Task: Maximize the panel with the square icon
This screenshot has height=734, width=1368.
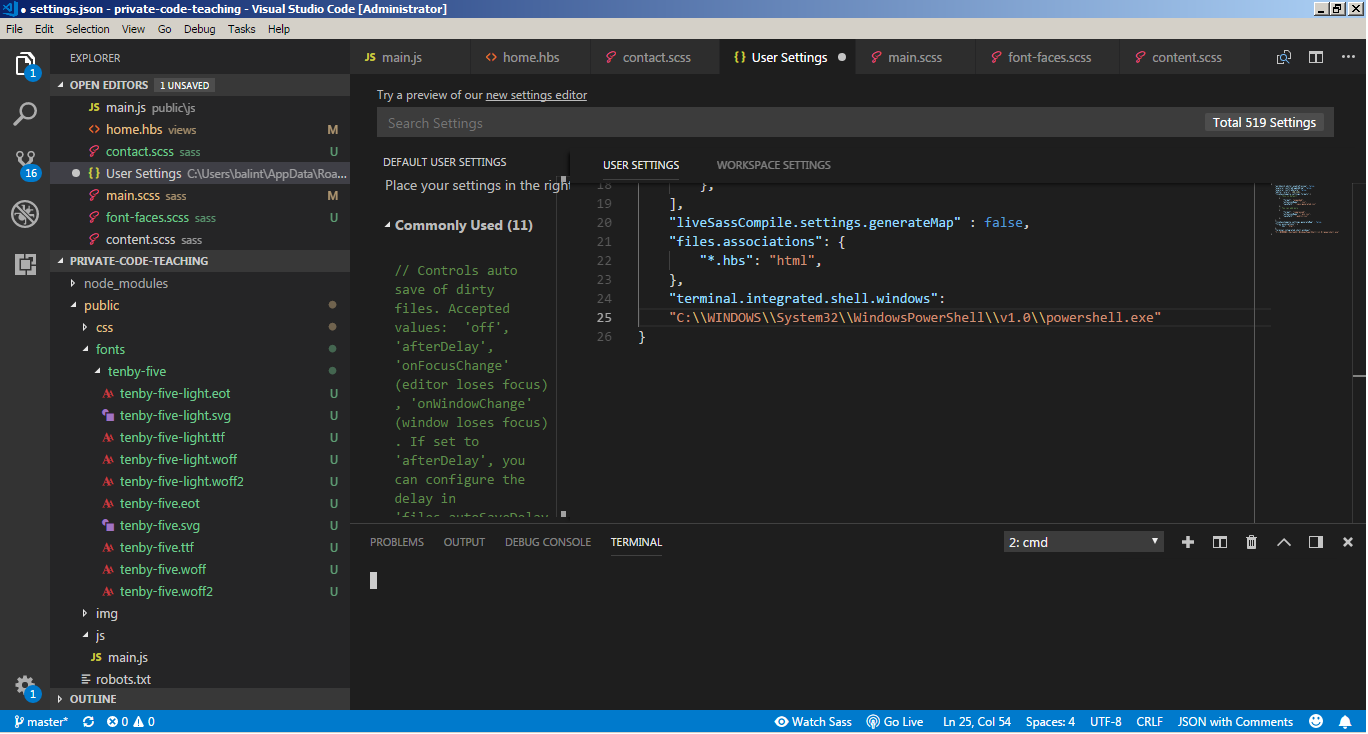Action: [x=1315, y=542]
